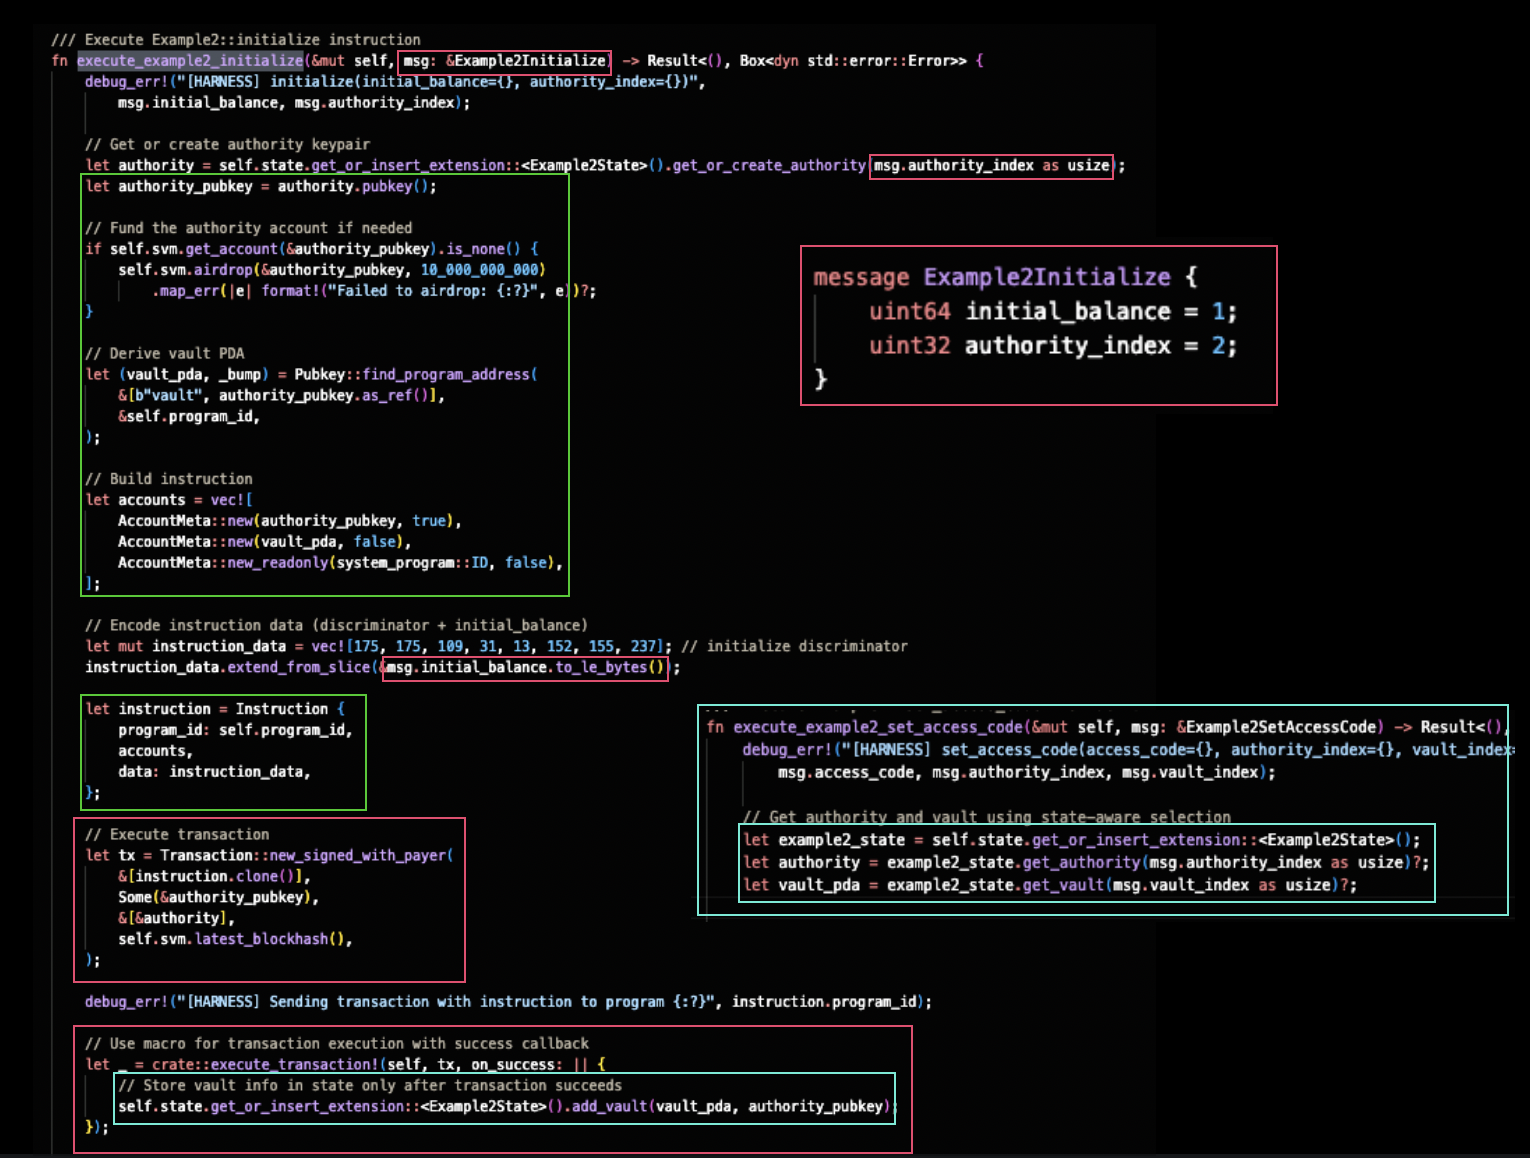Screen dimensions: 1530x1158
Task: Select the uint32 authority_index field line
Action: pos(1052,346)
